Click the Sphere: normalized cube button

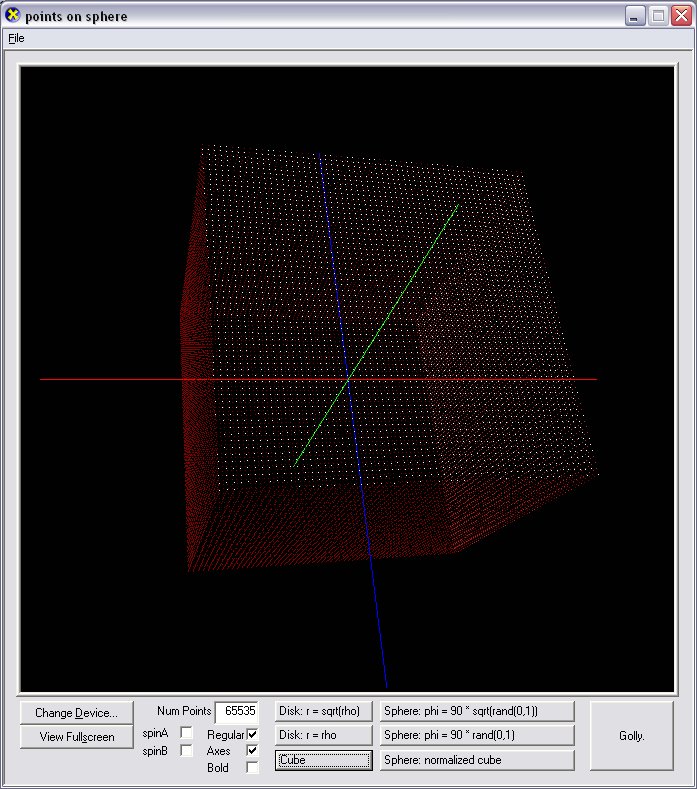click(477, 760)
